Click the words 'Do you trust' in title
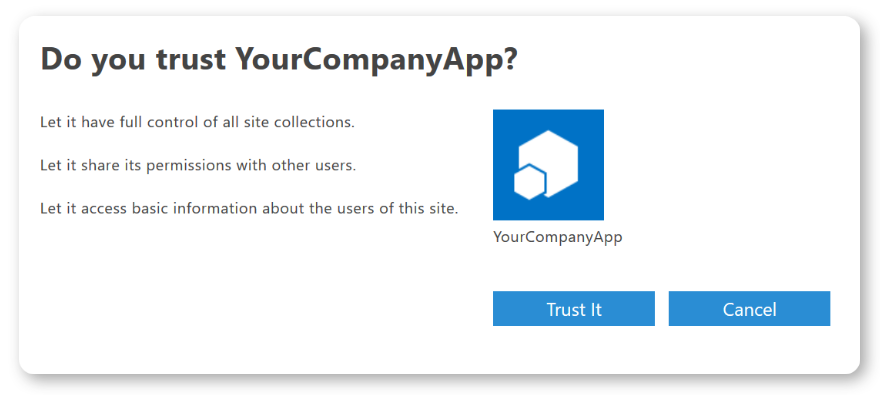 [133, 59]
